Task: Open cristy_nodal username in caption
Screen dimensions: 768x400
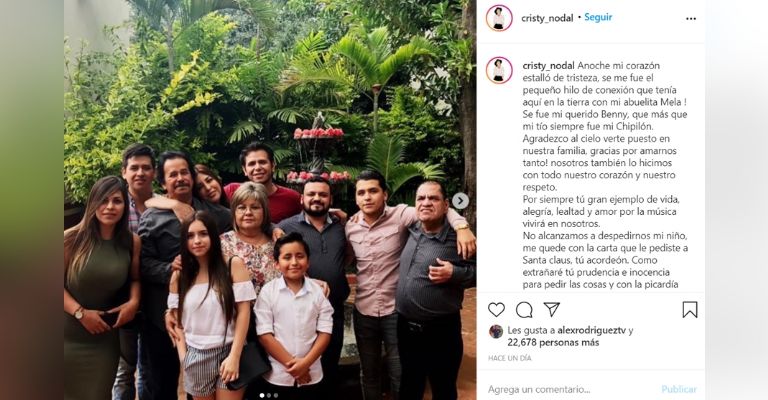Action: point(549,66)
